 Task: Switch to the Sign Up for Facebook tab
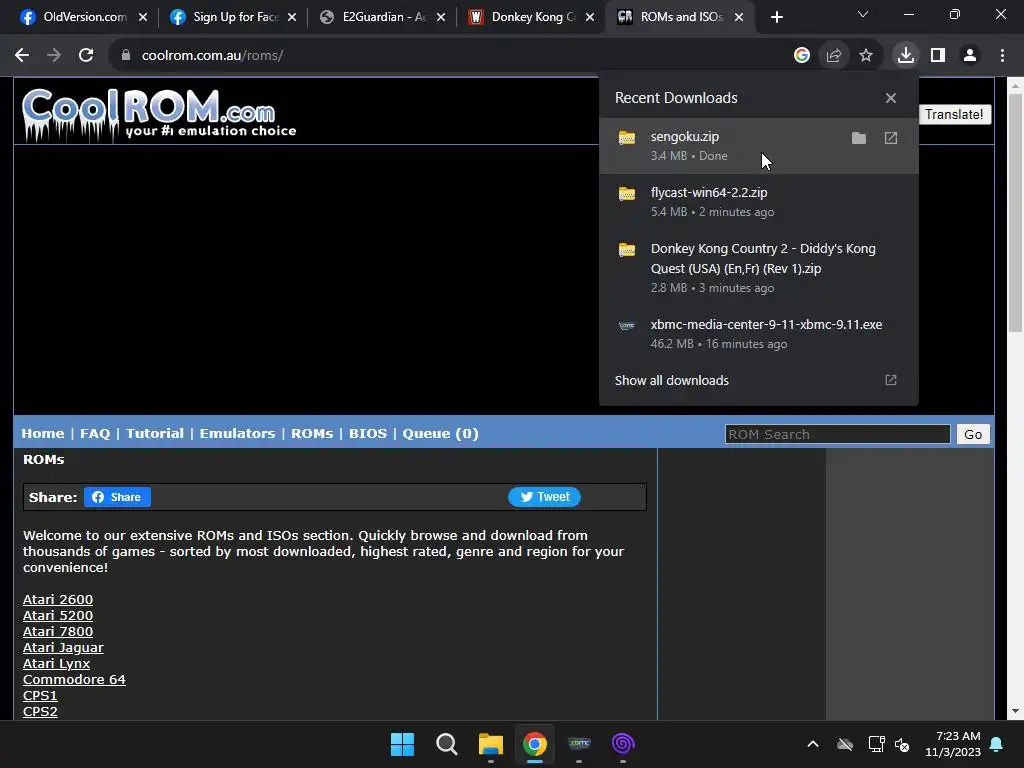point(234,17)
